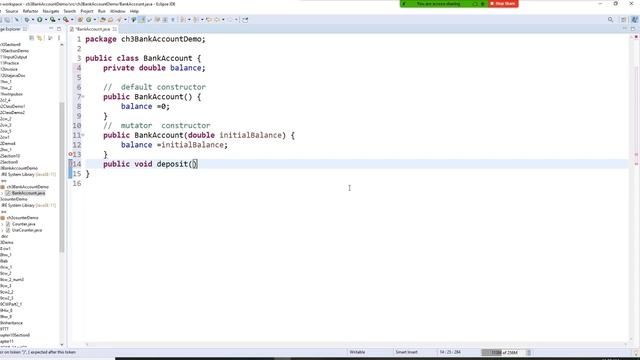Open the Package Explorer View Menu
The height and width of the screenshot is (360, 640).
click(59, 38)
